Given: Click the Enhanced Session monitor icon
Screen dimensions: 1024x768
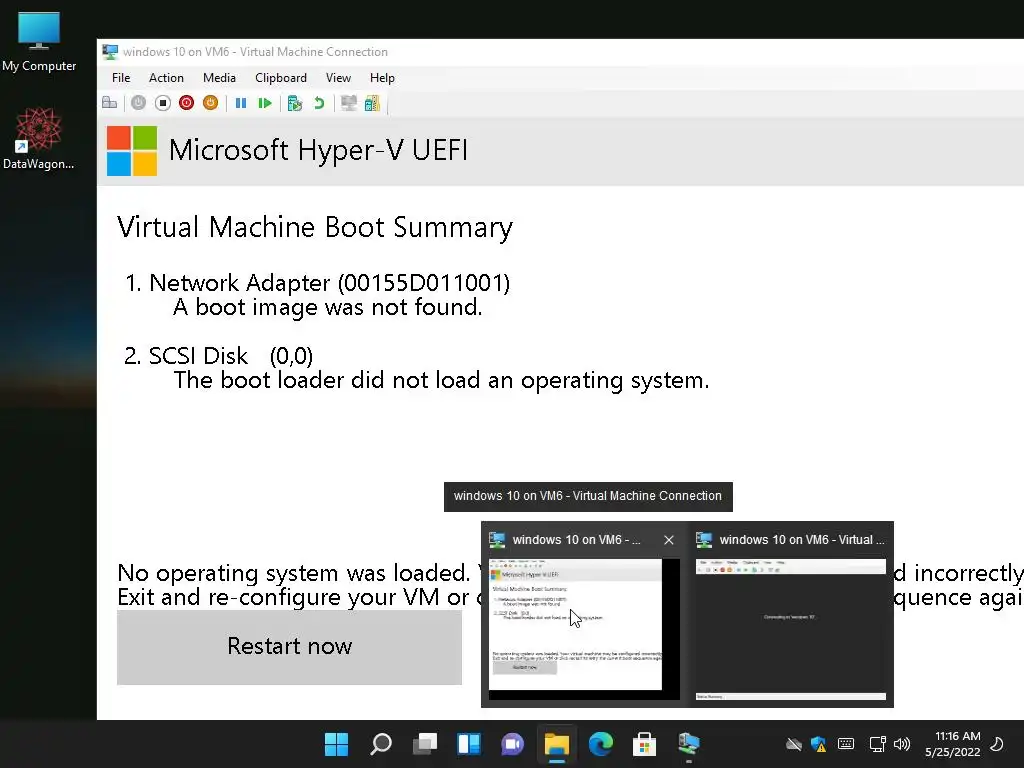Looking at the screenshot, I should [349, 103].
